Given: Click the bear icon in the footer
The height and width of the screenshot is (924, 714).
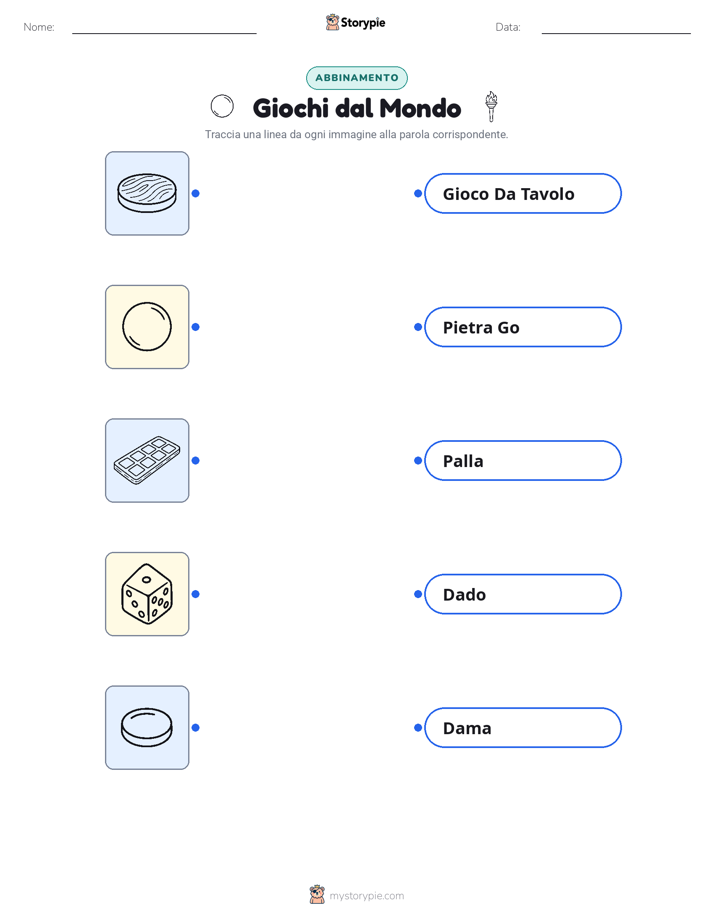Looking at the screenshot, I should point(317,895).
